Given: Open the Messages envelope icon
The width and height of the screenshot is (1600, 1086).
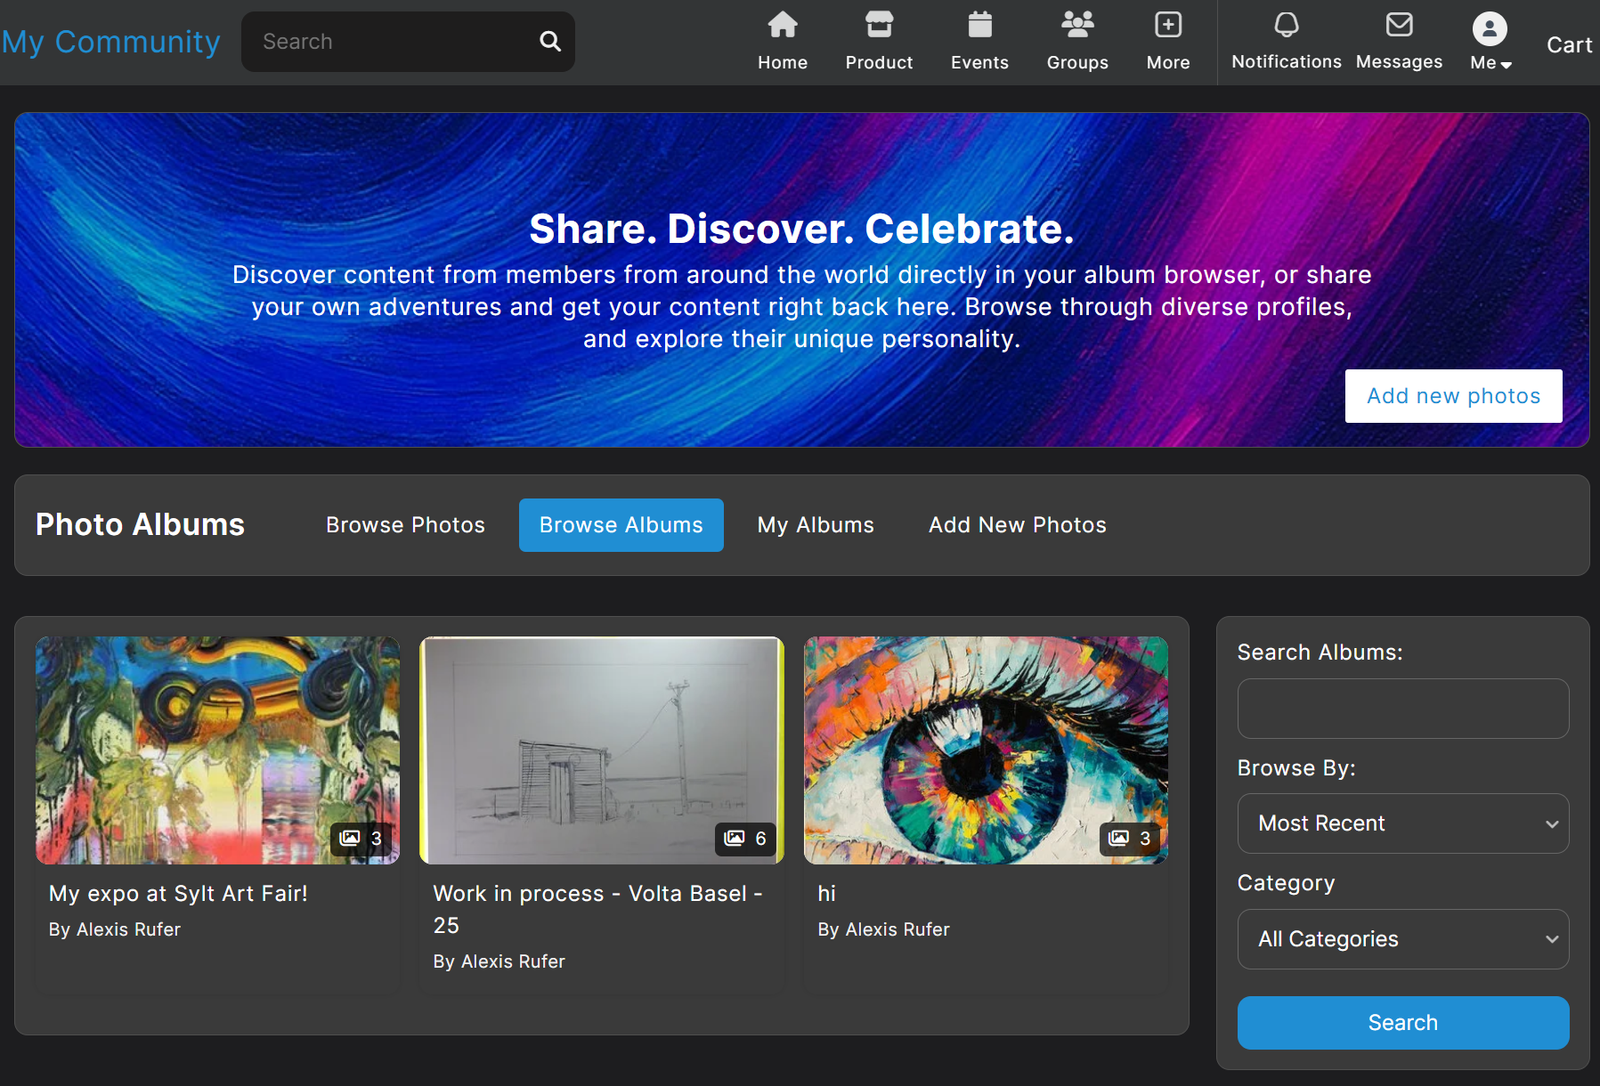Looking at the screenshot, I should 1398,25.
